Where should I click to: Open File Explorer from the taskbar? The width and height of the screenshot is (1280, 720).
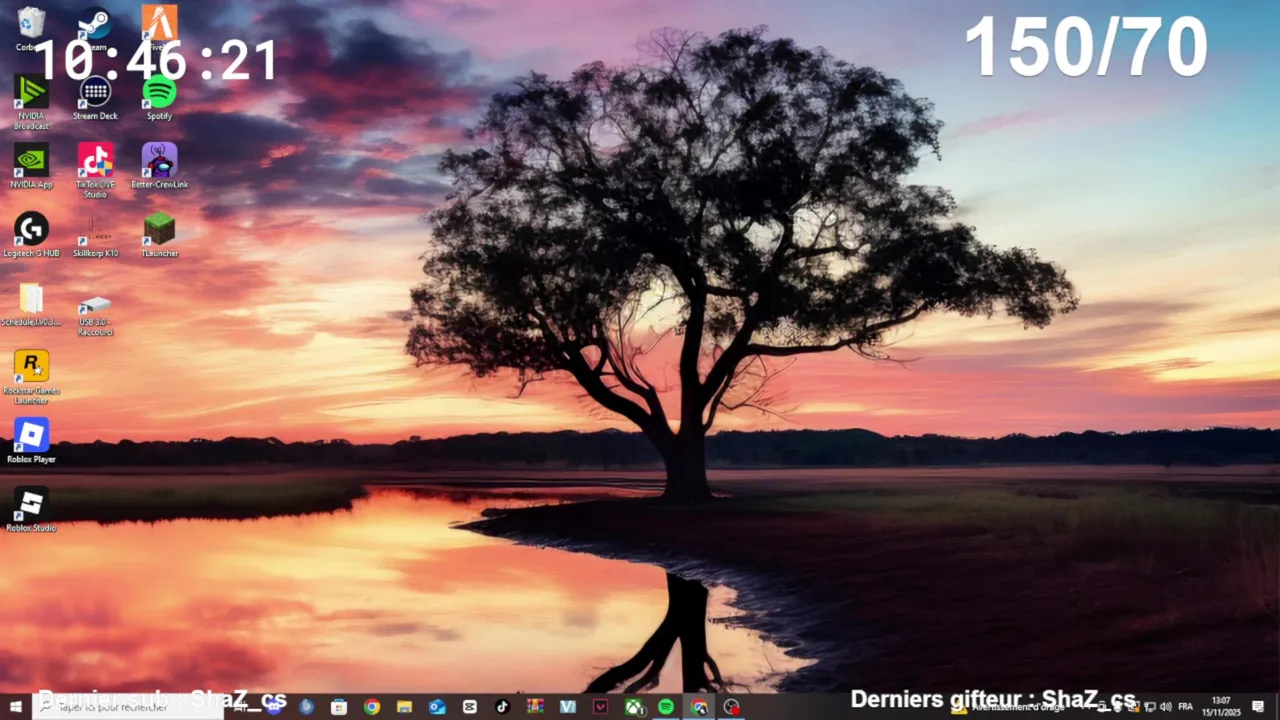click(404, 707)
